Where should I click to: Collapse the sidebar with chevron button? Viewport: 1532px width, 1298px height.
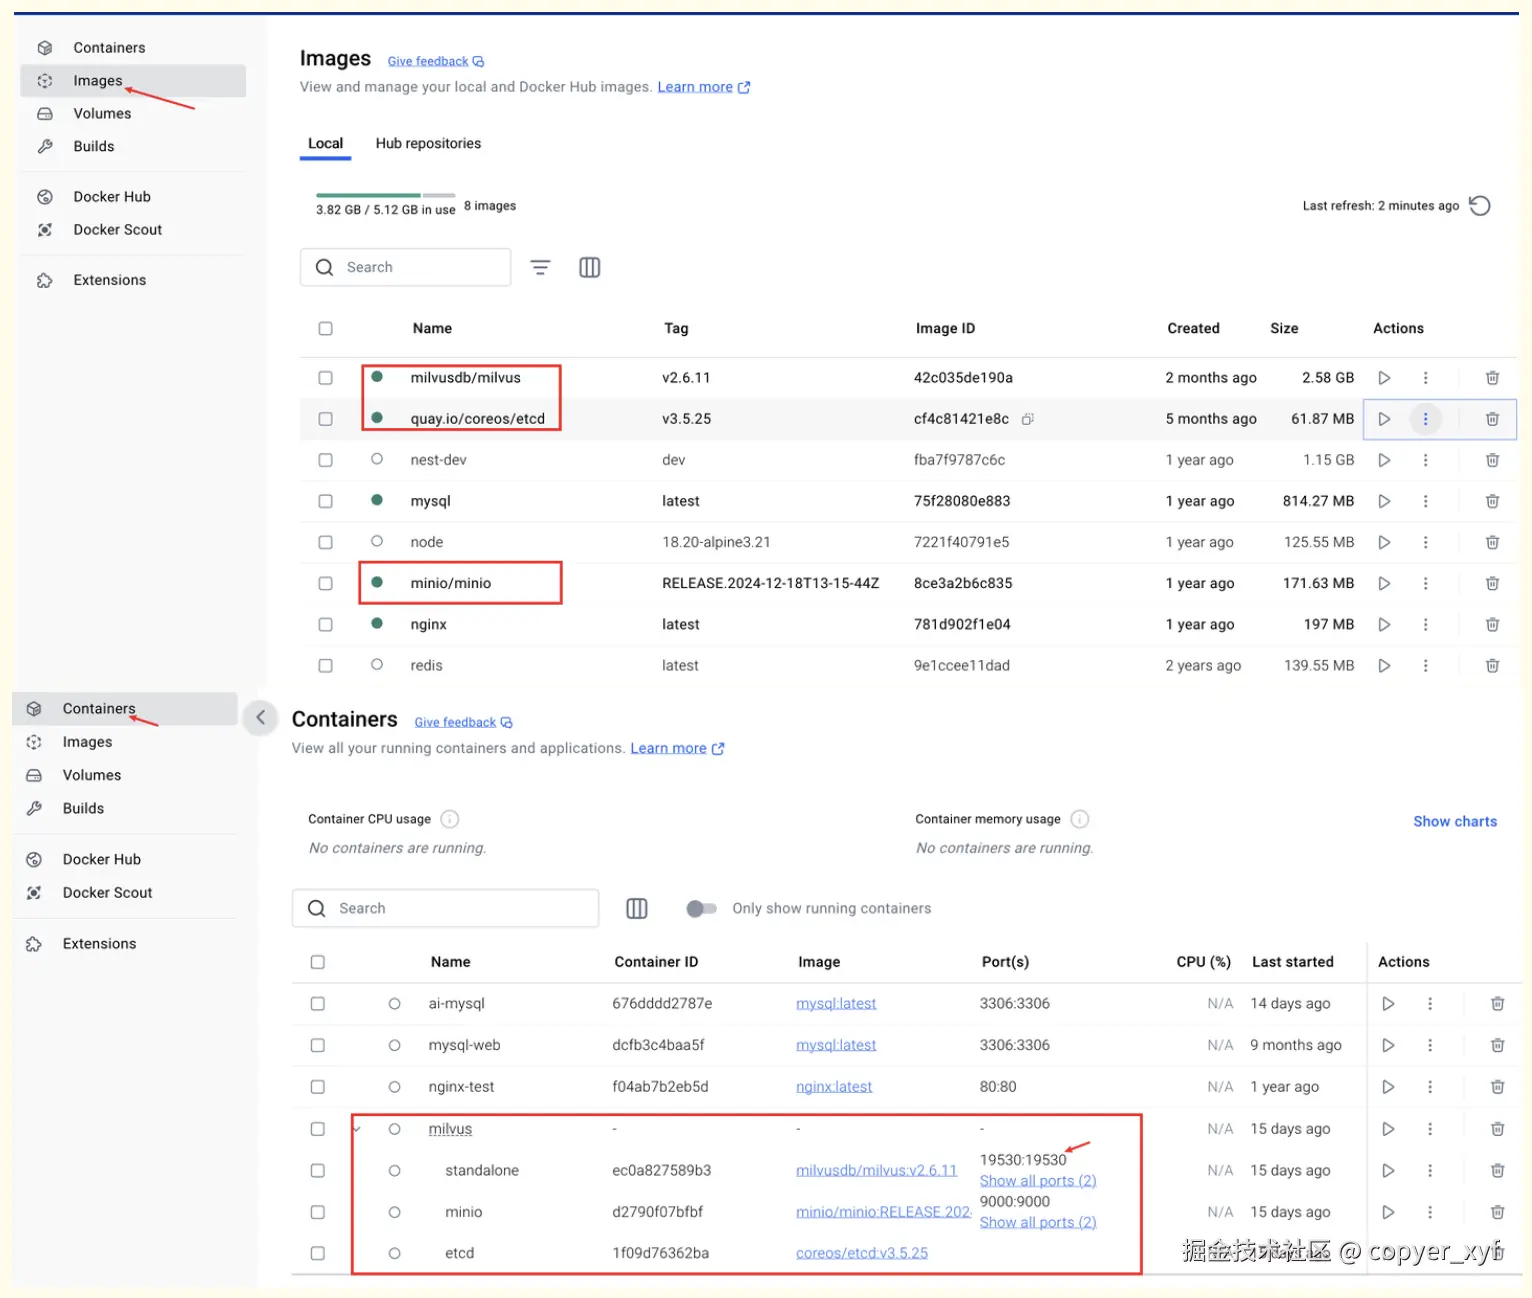260,717
